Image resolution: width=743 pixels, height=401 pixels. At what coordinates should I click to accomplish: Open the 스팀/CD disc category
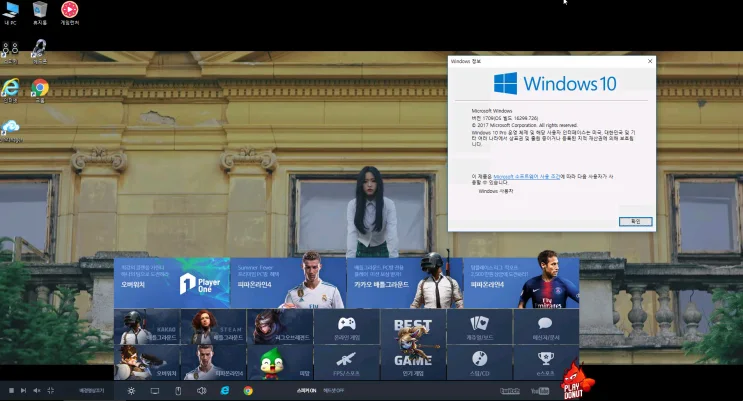click(480, 363)
